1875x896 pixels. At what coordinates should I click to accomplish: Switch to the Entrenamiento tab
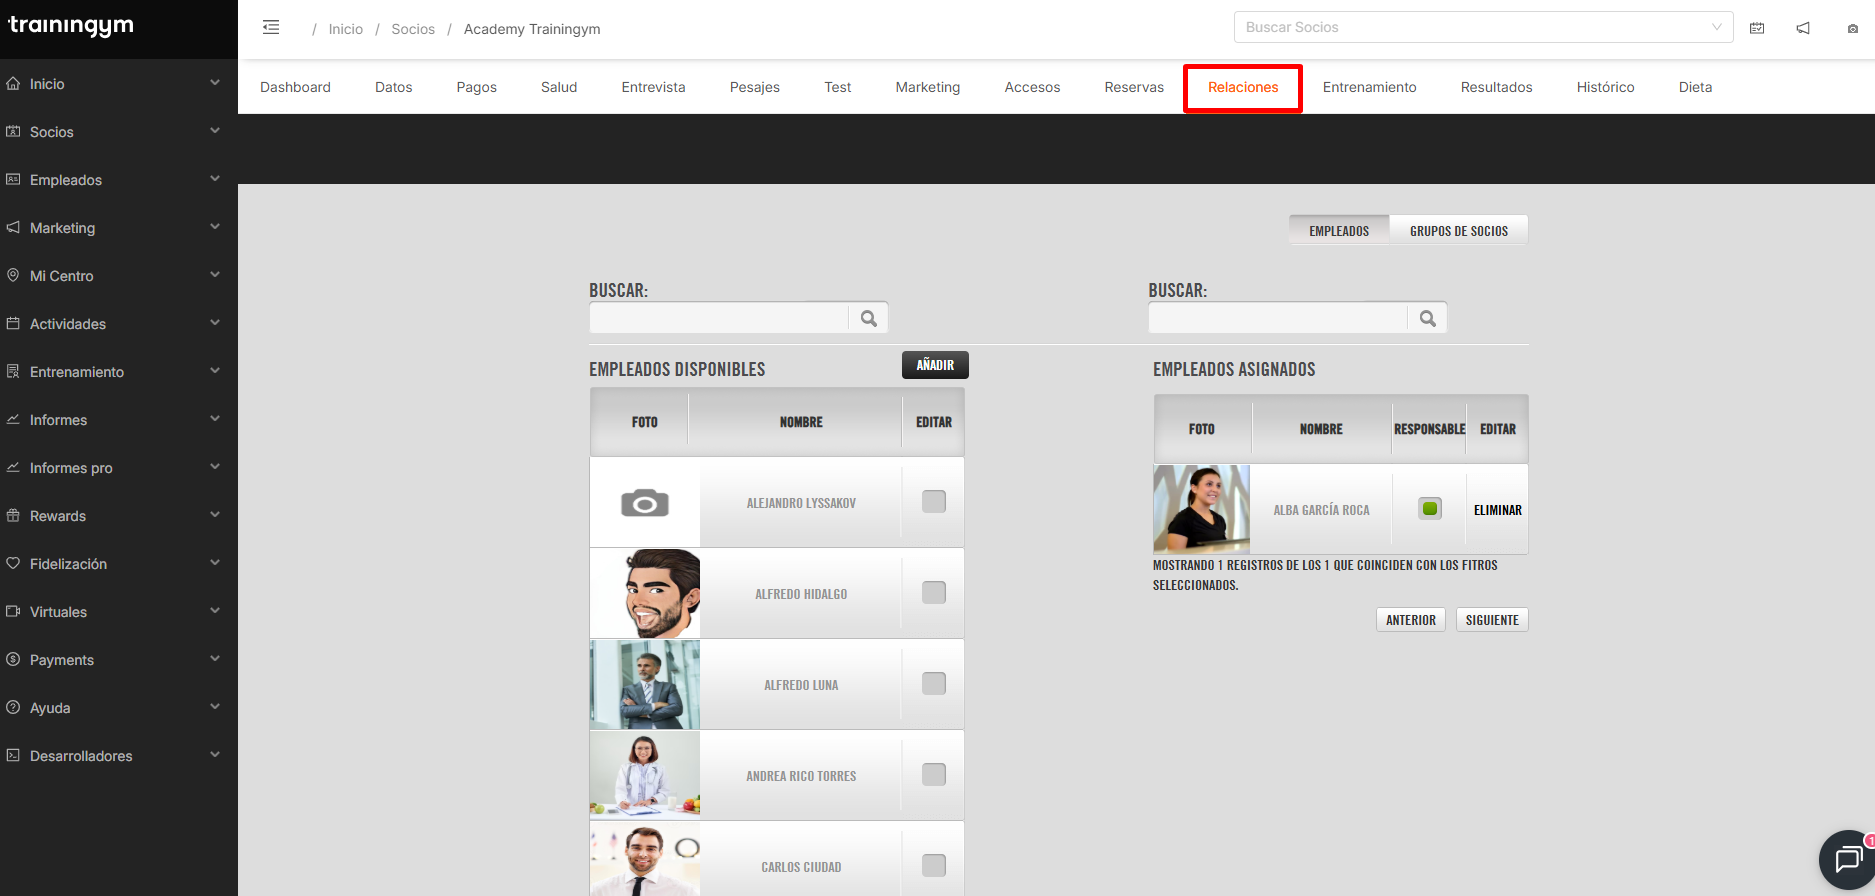(x=1369, y=87)
